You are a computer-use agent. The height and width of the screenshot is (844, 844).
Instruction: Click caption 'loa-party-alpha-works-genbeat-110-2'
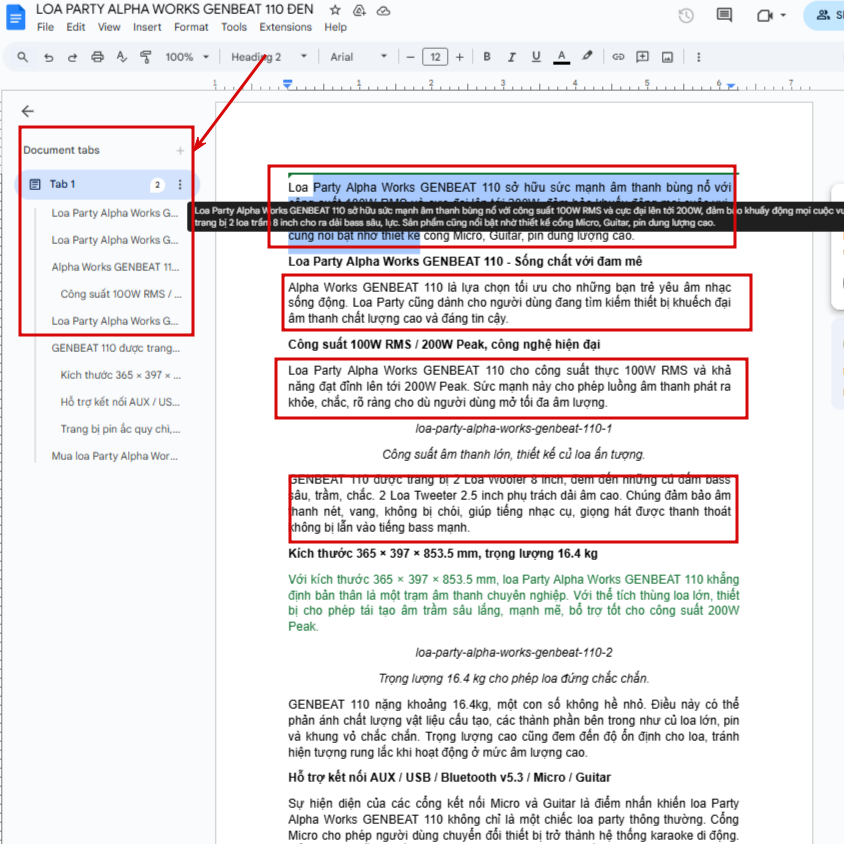pos(514,652)
